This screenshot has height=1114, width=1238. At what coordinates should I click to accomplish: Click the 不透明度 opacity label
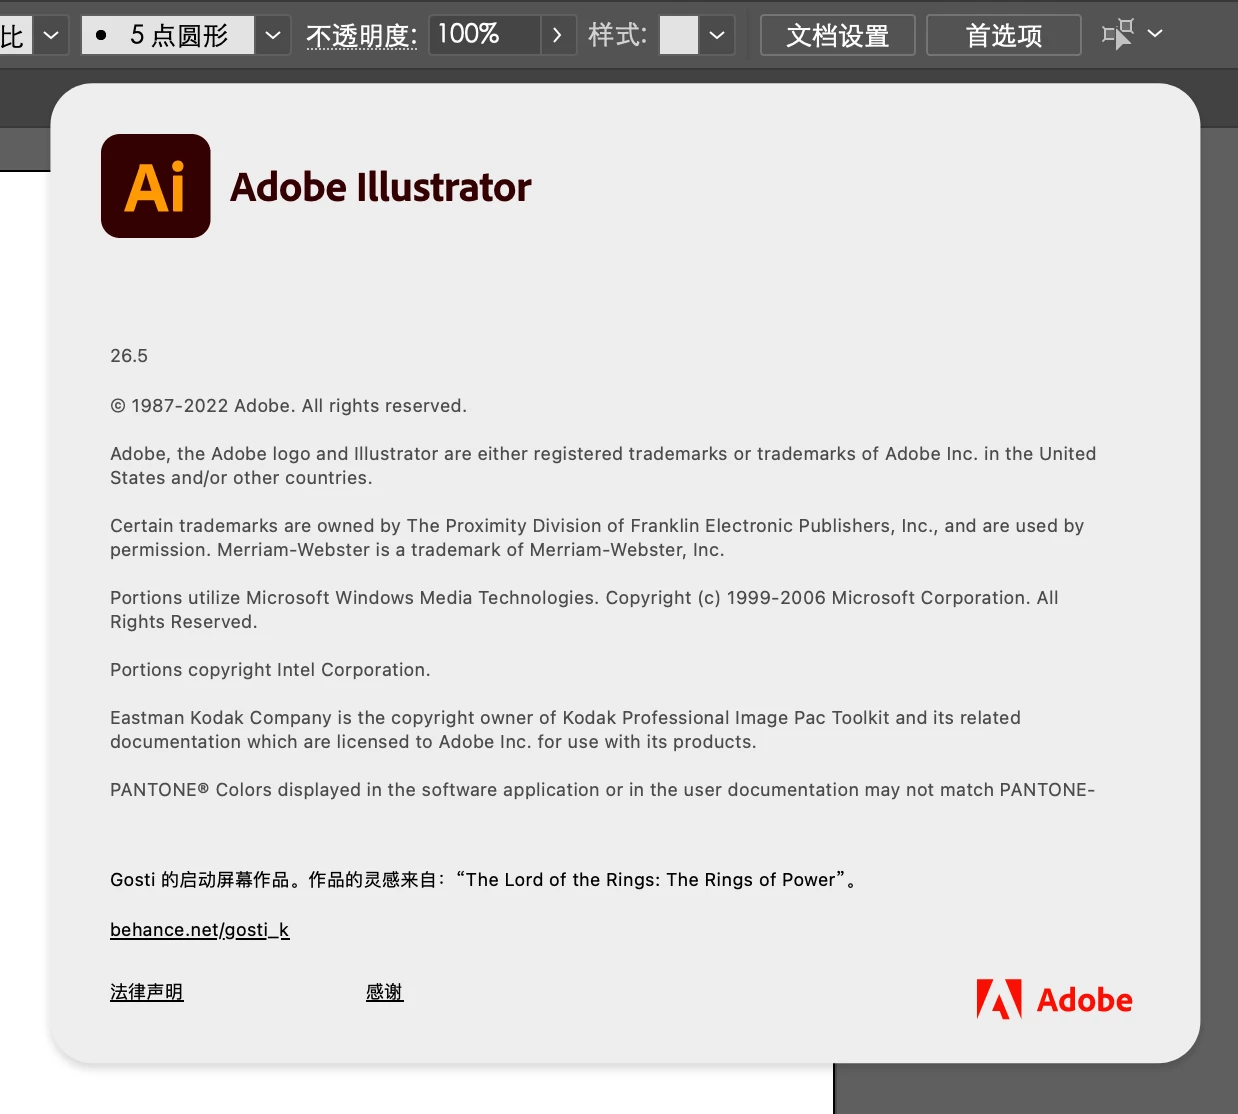point(361,36)
